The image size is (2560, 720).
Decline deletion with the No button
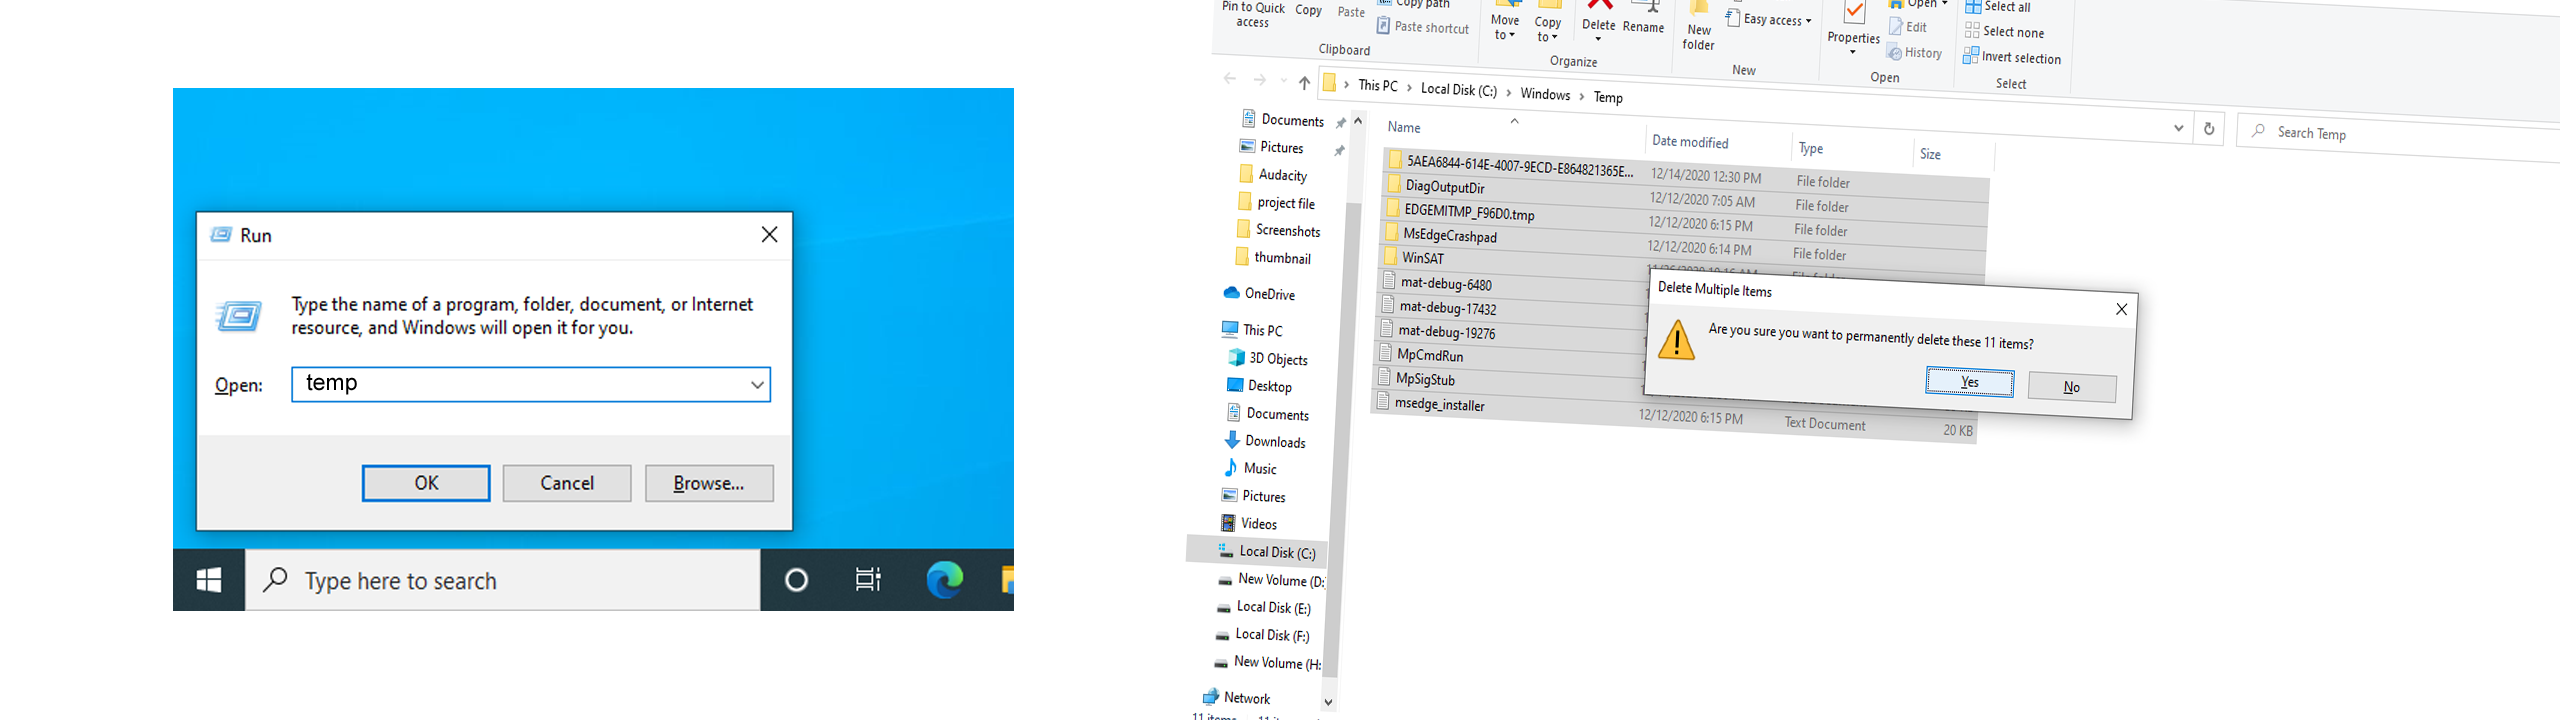click(x=2072, y=387)
